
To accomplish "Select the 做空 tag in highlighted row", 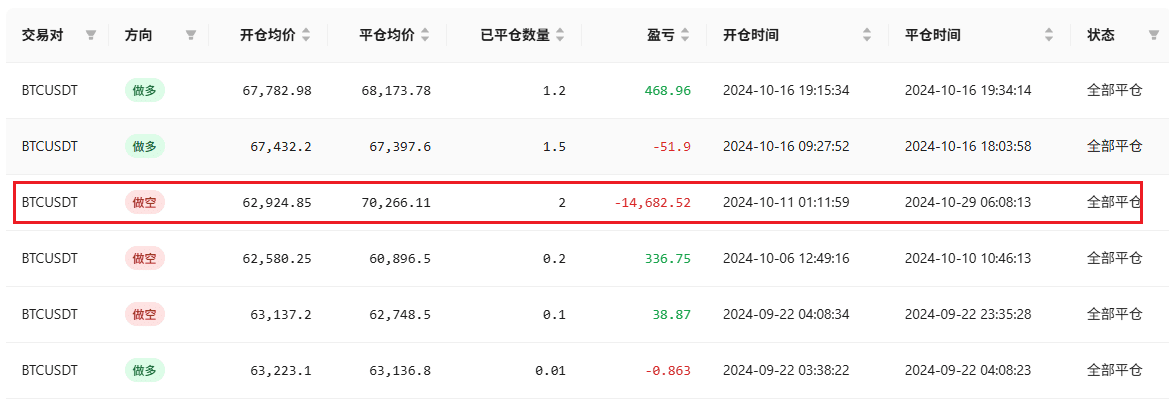I will 145,203.
